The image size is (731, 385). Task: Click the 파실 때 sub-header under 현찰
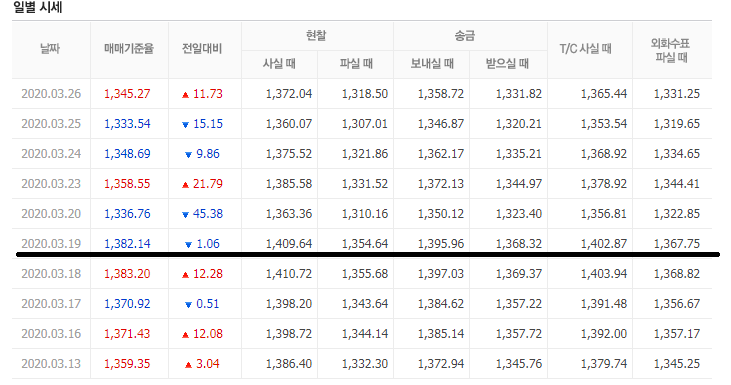(x=356, y=63)
